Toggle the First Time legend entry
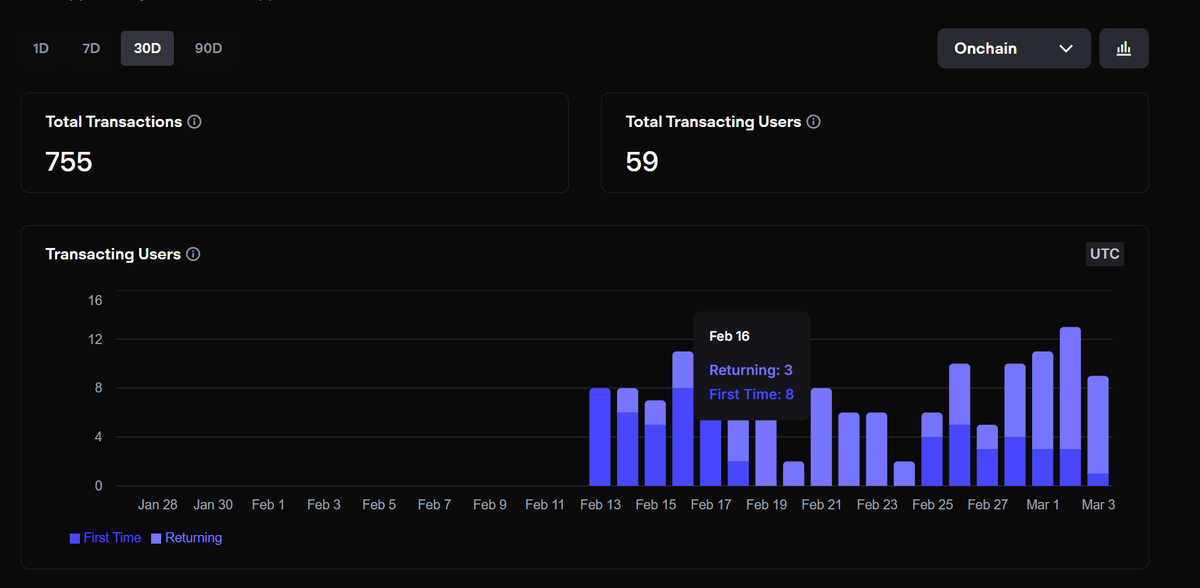 click(105, 538)
